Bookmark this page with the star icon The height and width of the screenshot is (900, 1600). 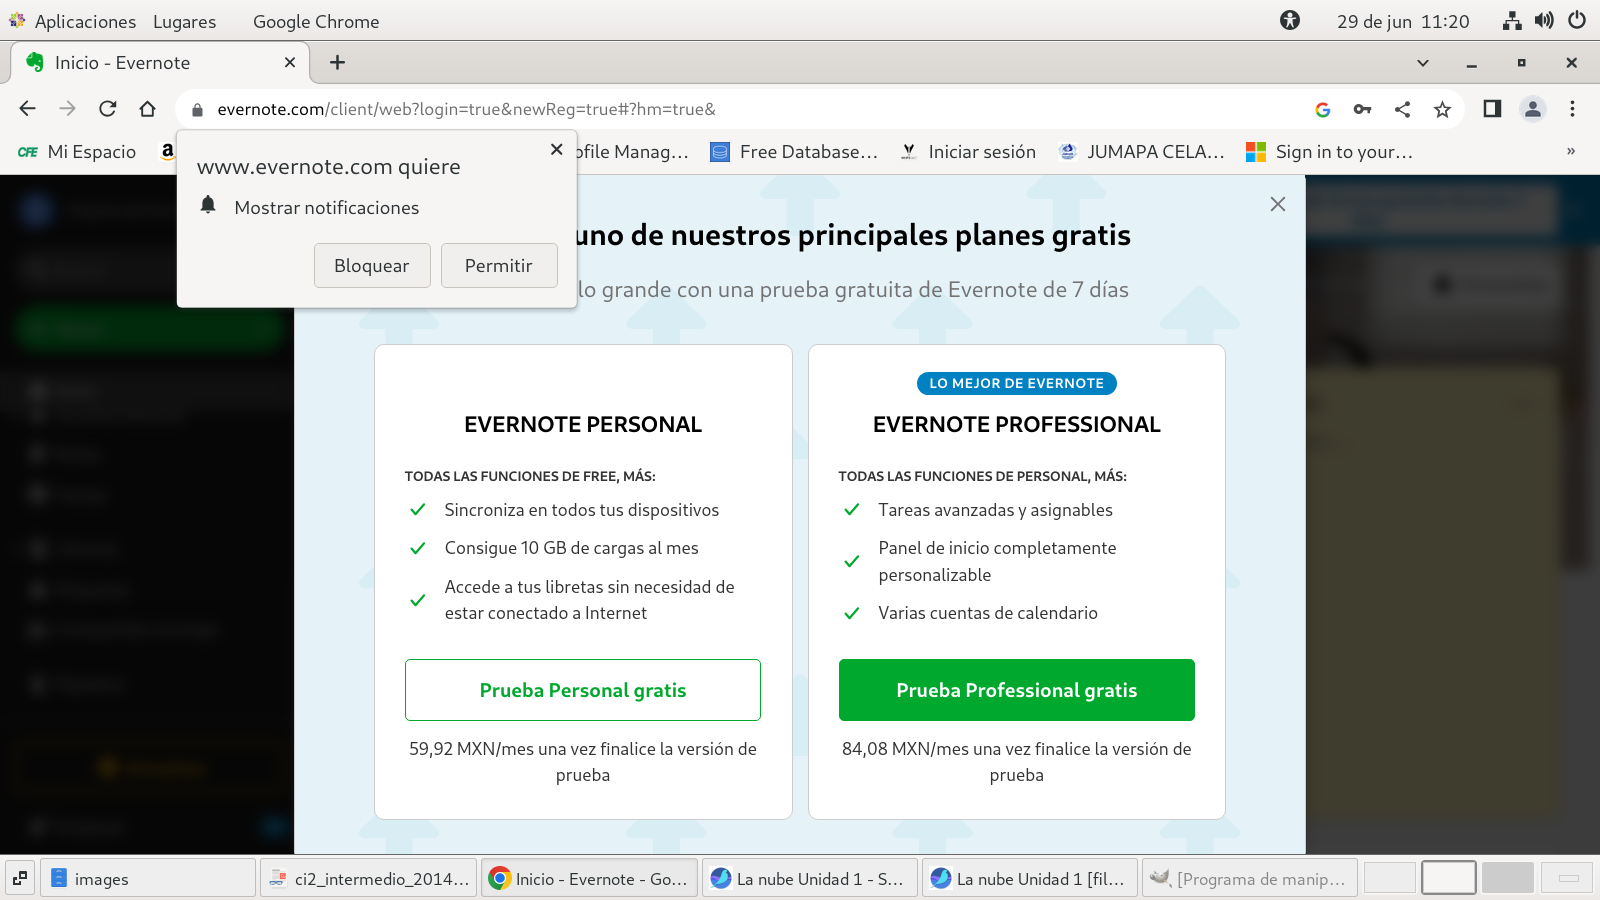(1442, 109)
